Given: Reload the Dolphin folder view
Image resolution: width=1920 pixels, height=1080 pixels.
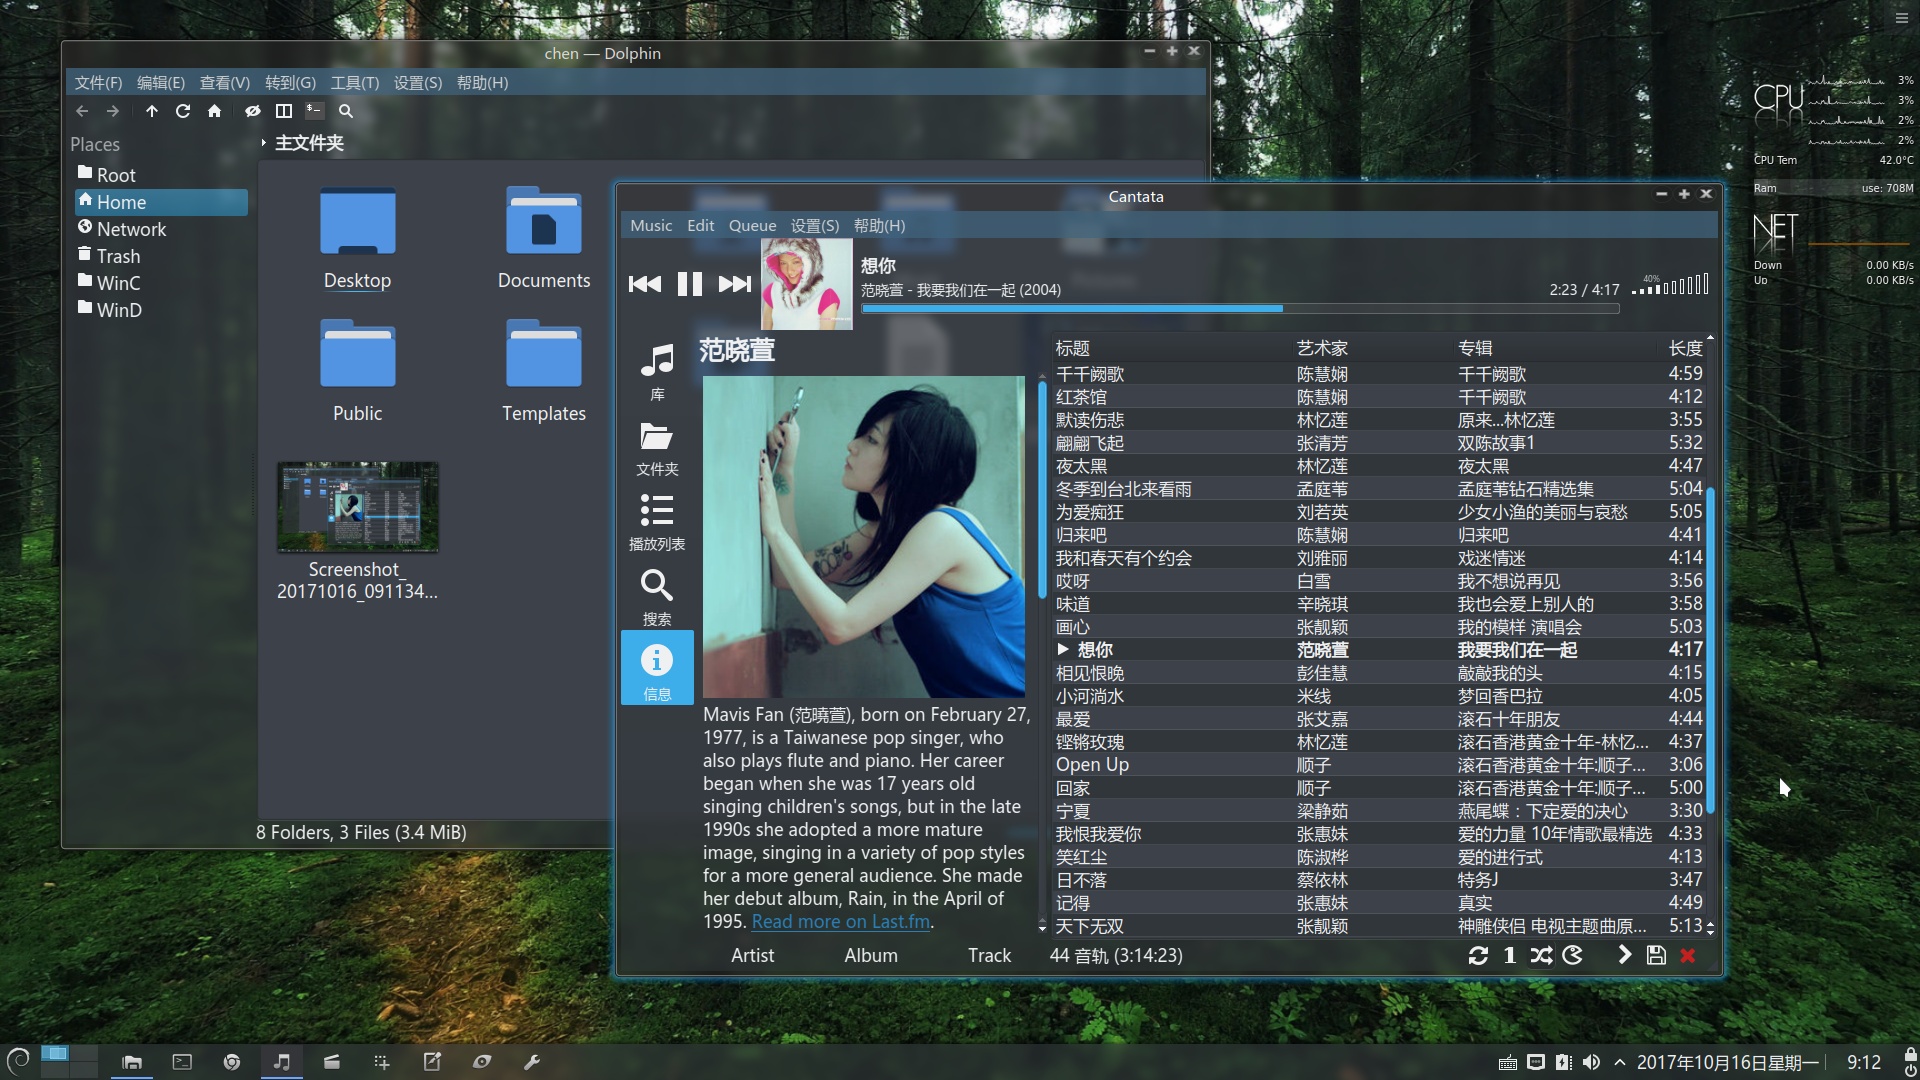Looking at the screenshot, I should pyautogui.click(x=183, y=111).
